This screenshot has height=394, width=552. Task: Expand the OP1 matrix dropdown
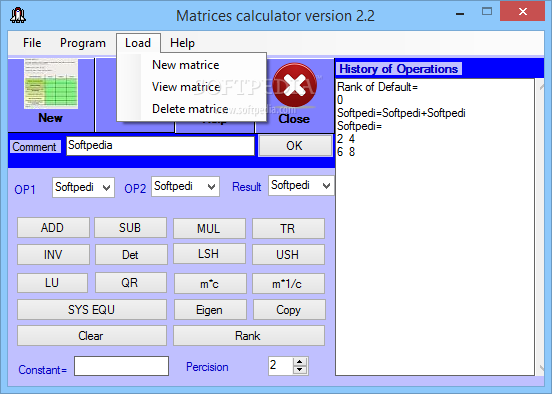pos(106,188)
